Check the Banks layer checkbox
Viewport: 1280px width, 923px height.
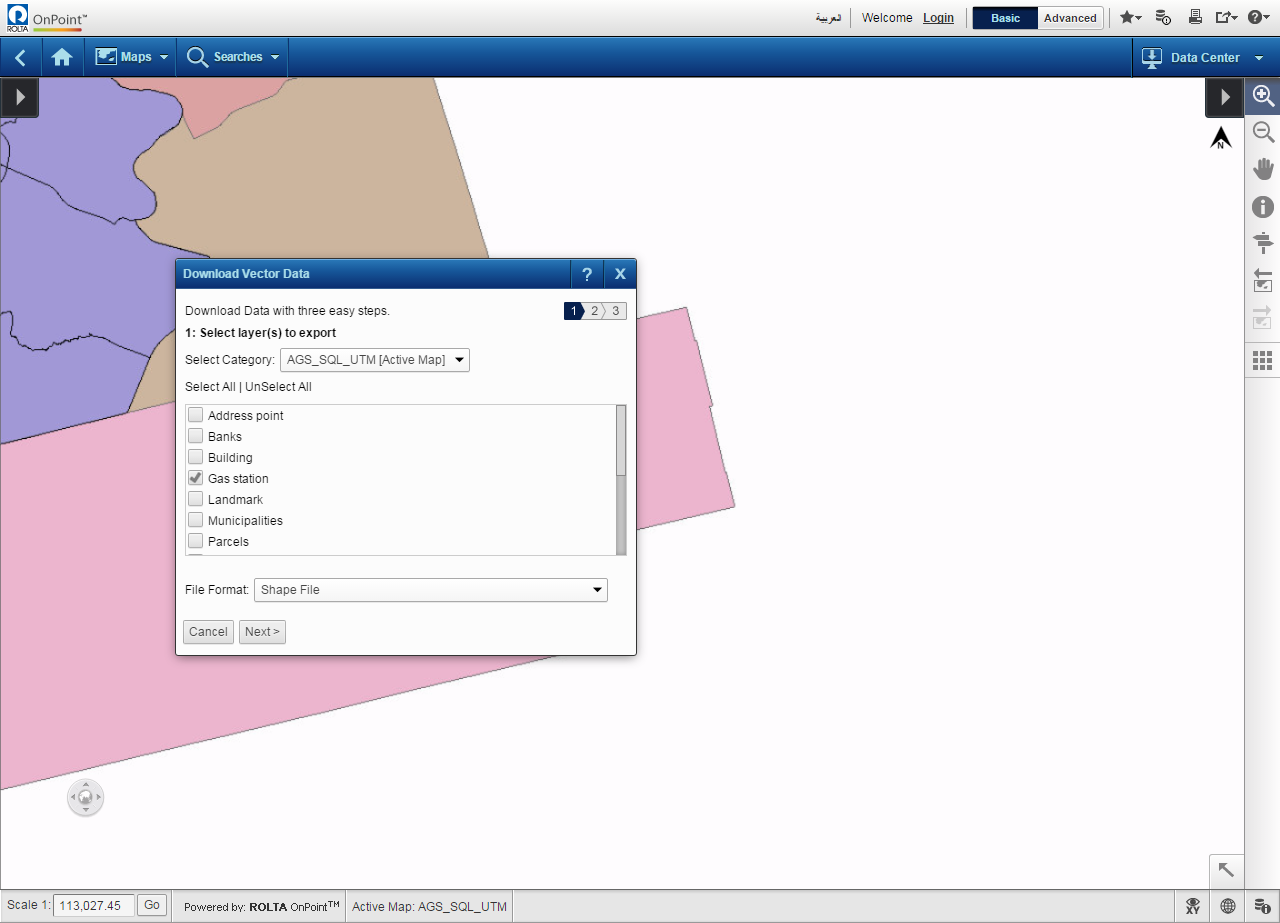[196, 437]
